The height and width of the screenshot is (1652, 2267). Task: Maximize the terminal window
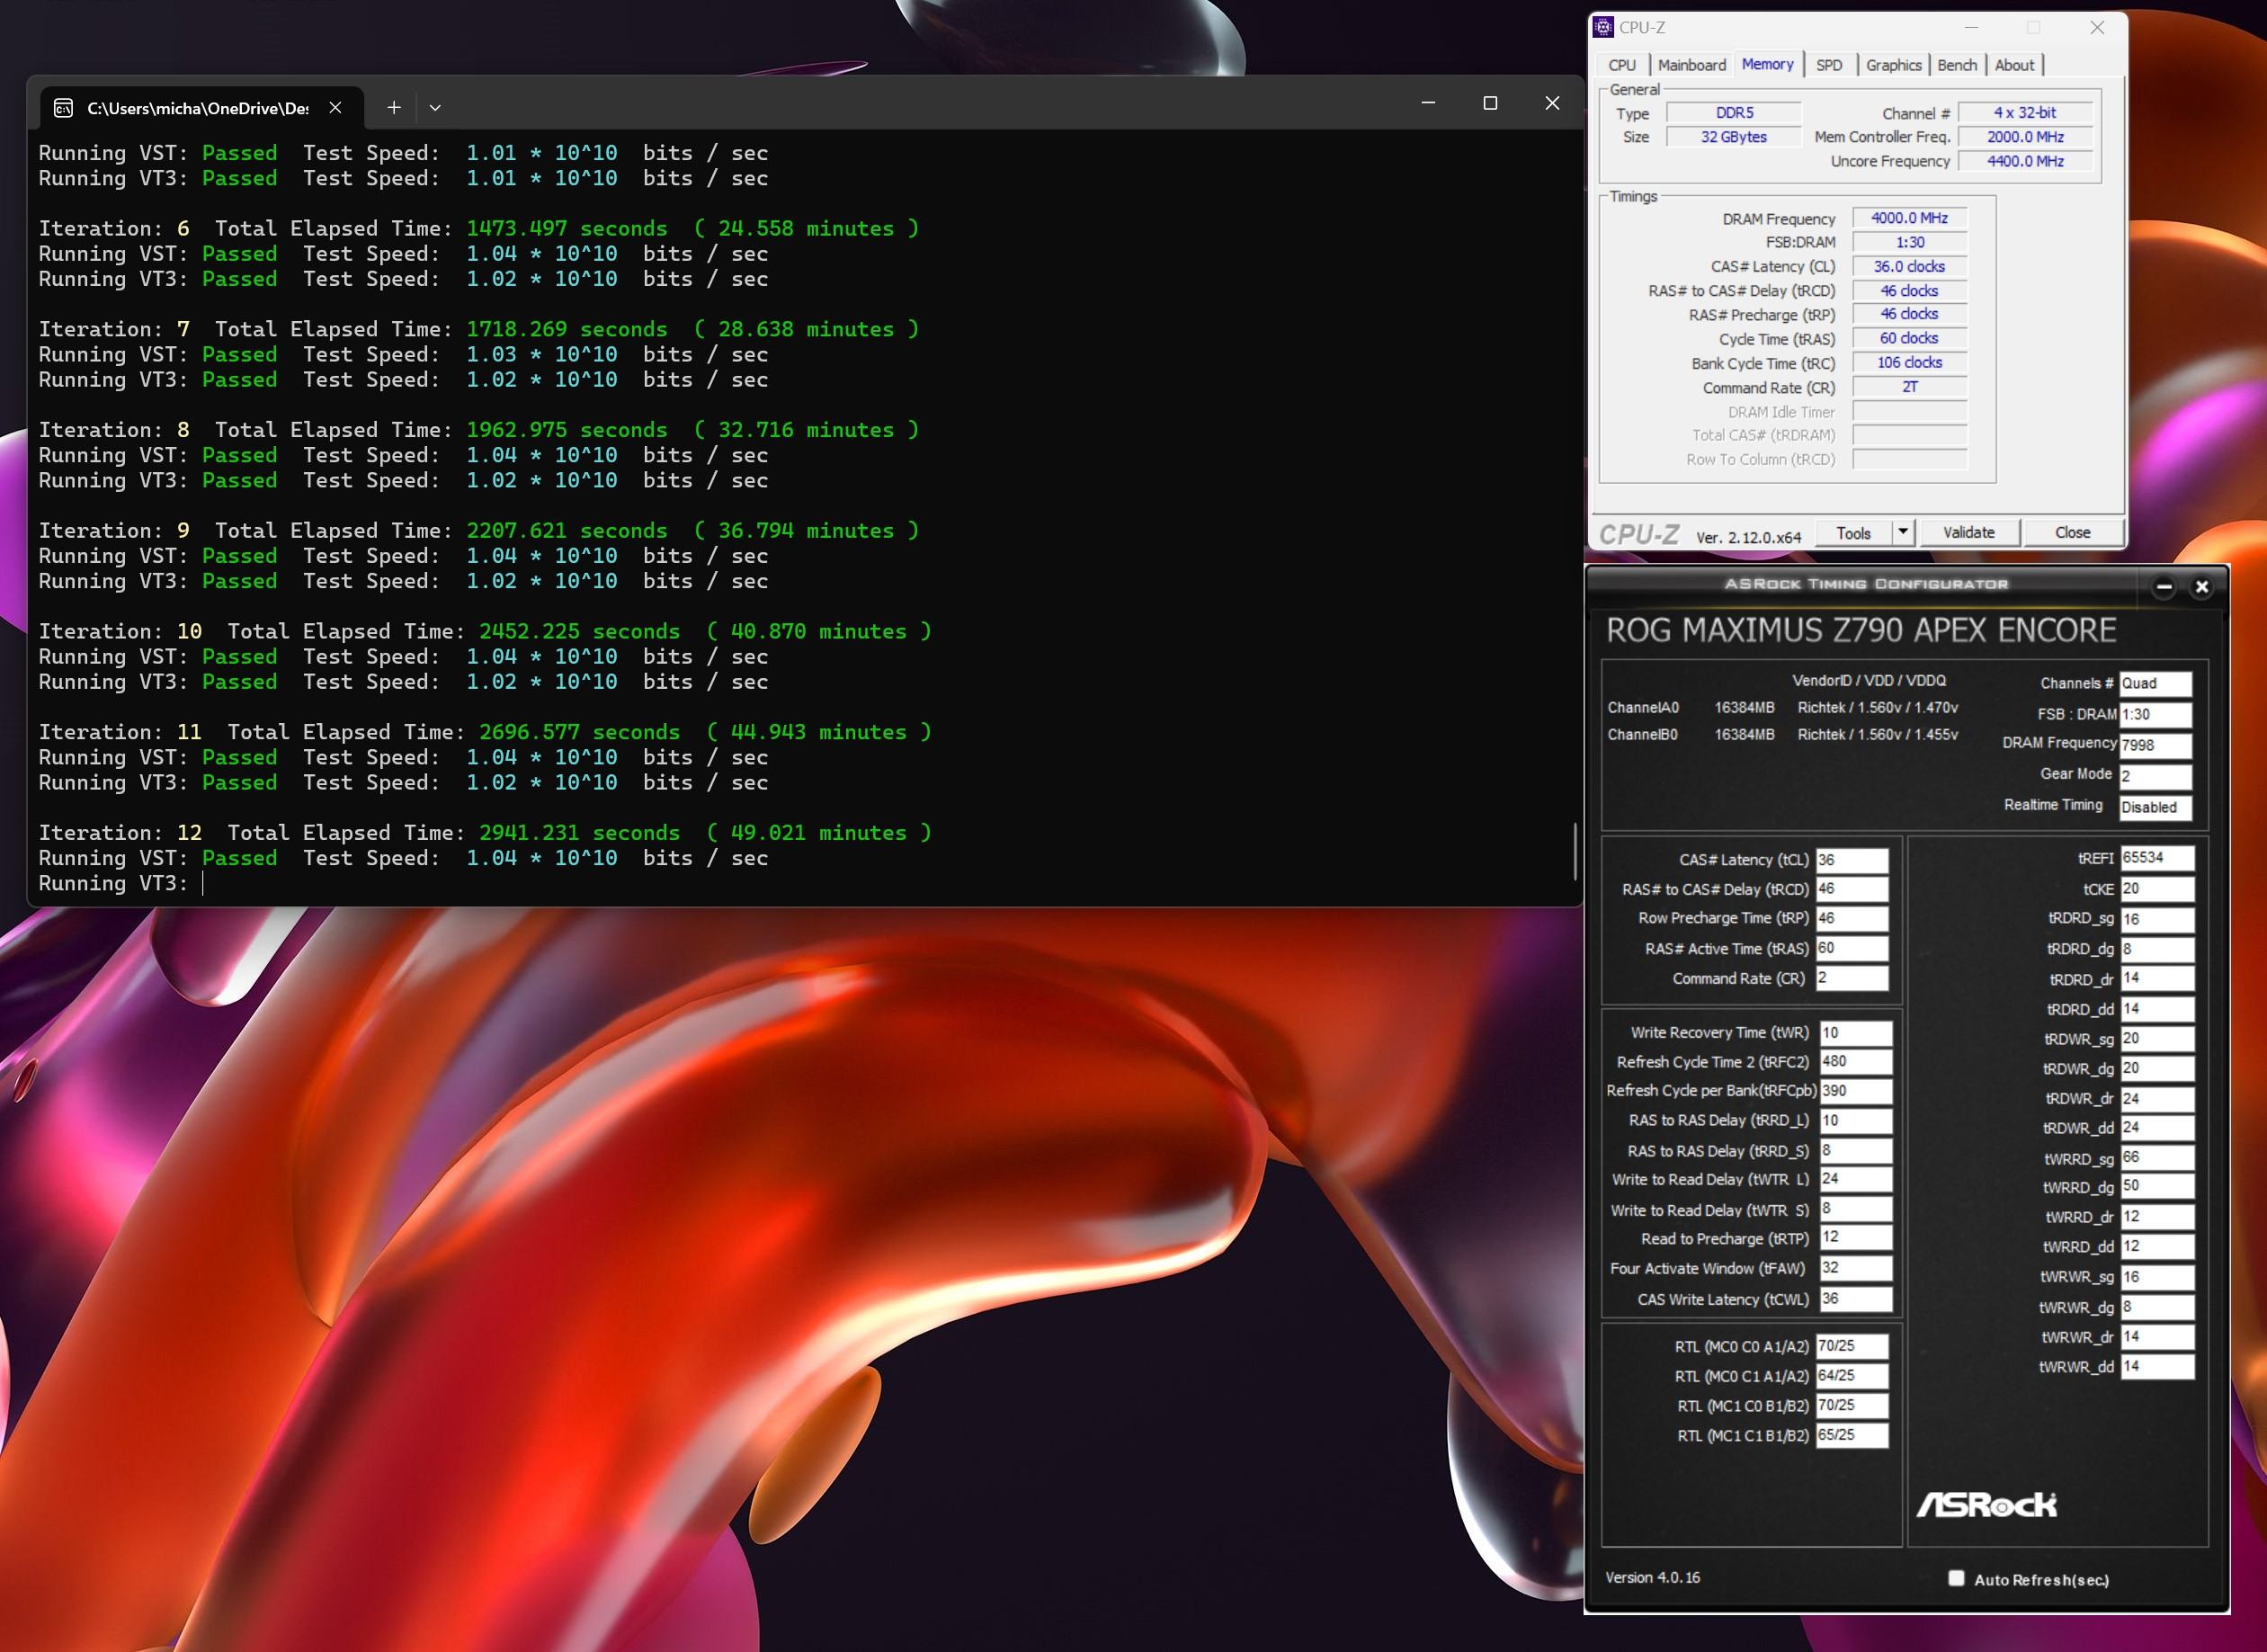tap(1489, 103)
